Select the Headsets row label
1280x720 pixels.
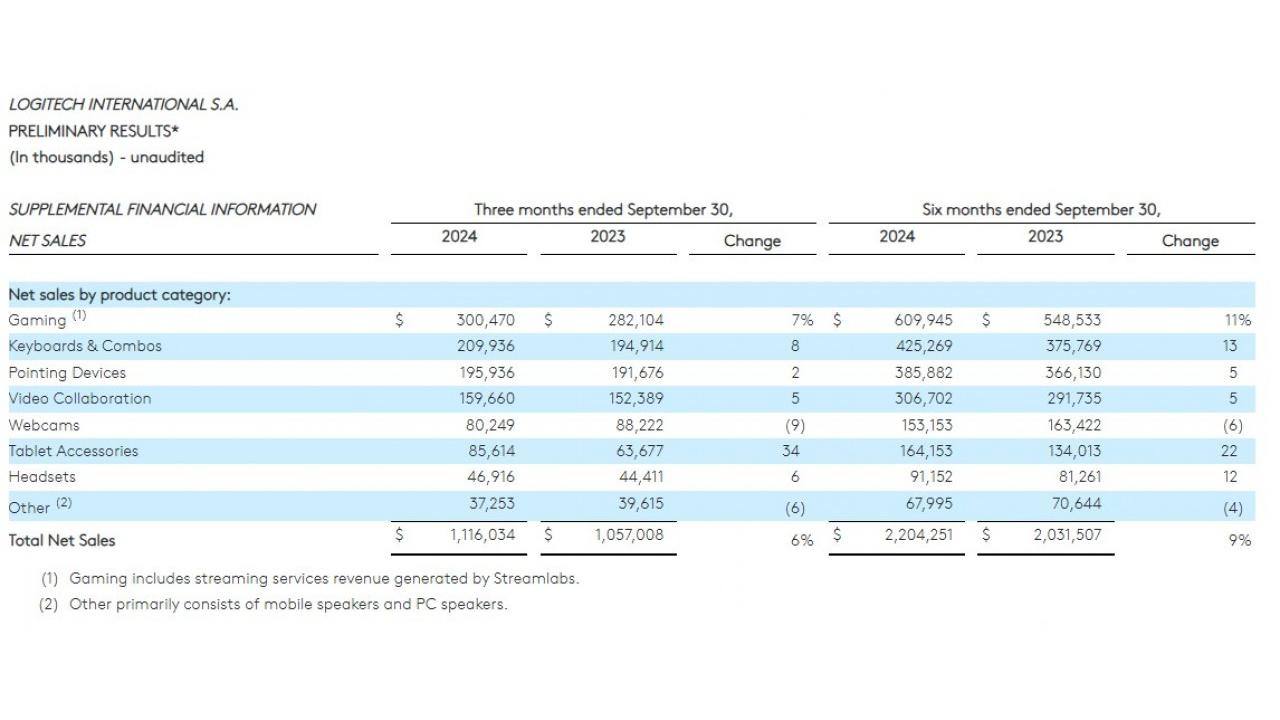coord(42,477)
